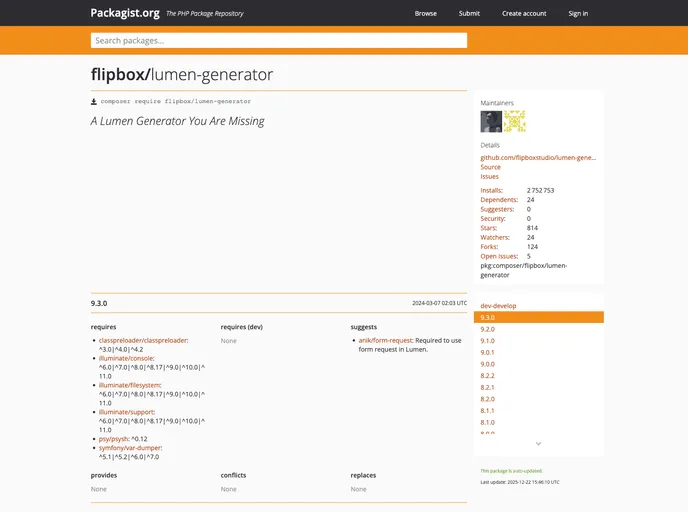Open symfony/var-dumper package link
Viewport: 688px width, 512px height.
[x=129, y=447]
